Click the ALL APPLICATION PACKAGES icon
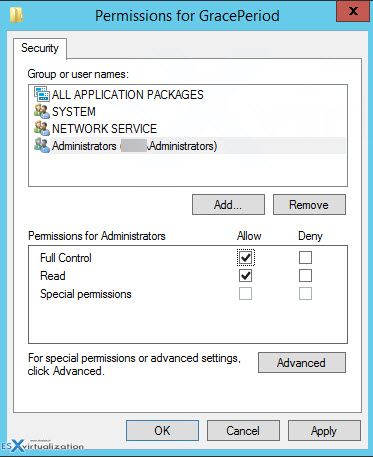The image size is (373, 457). tap(42, 94)
